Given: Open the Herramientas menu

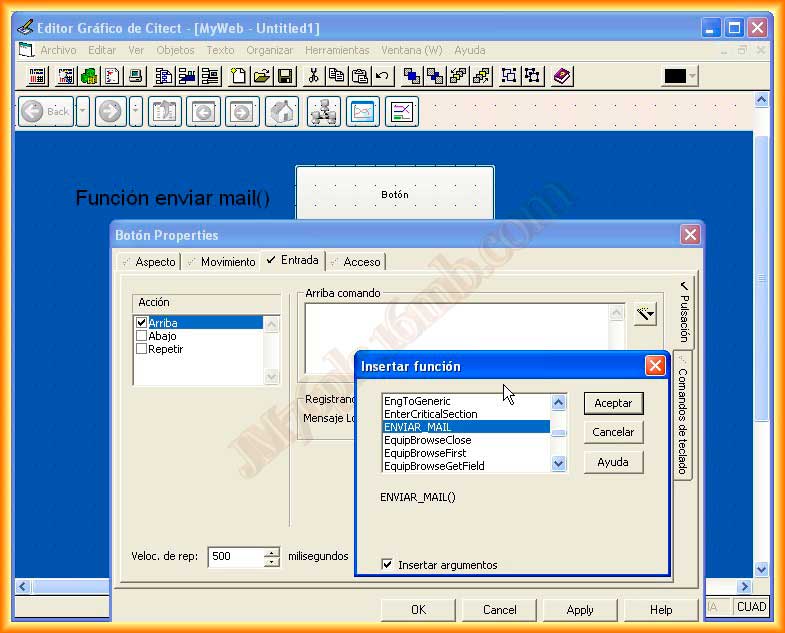Looking at the screenshot, I should (337, 50).
